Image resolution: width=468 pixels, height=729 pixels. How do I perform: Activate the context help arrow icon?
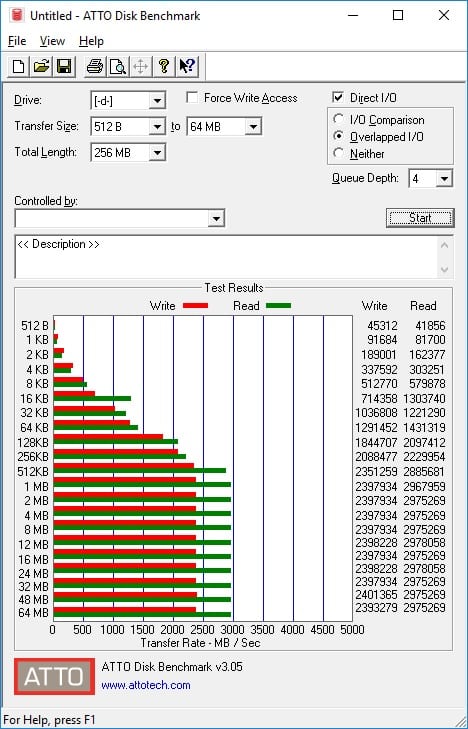point(187,66)
